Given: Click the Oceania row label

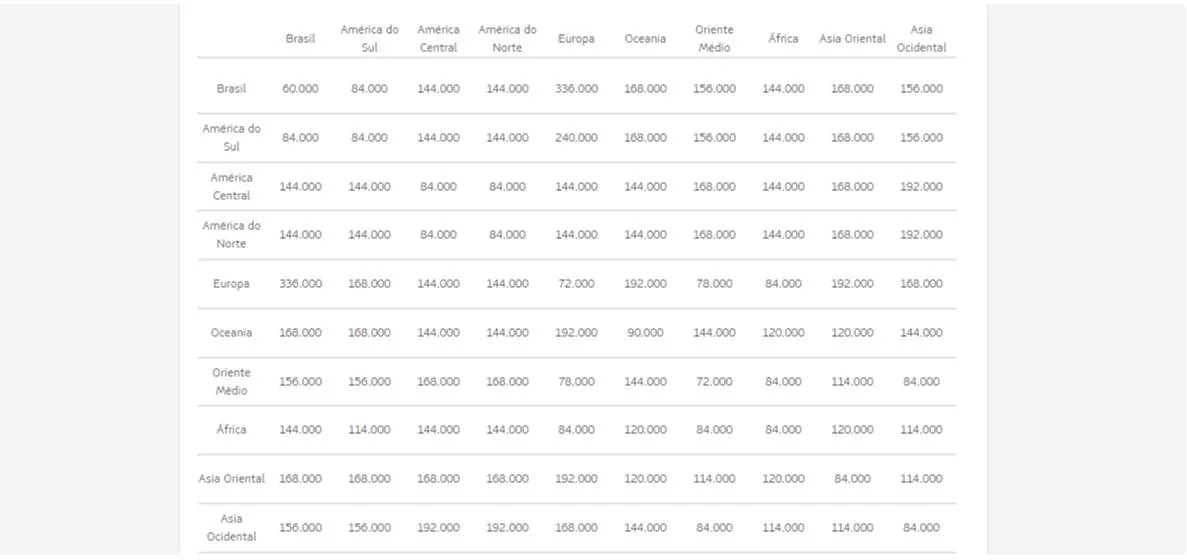Looking at the screenshot, I should pyautogui.click(x=231, y=333).
